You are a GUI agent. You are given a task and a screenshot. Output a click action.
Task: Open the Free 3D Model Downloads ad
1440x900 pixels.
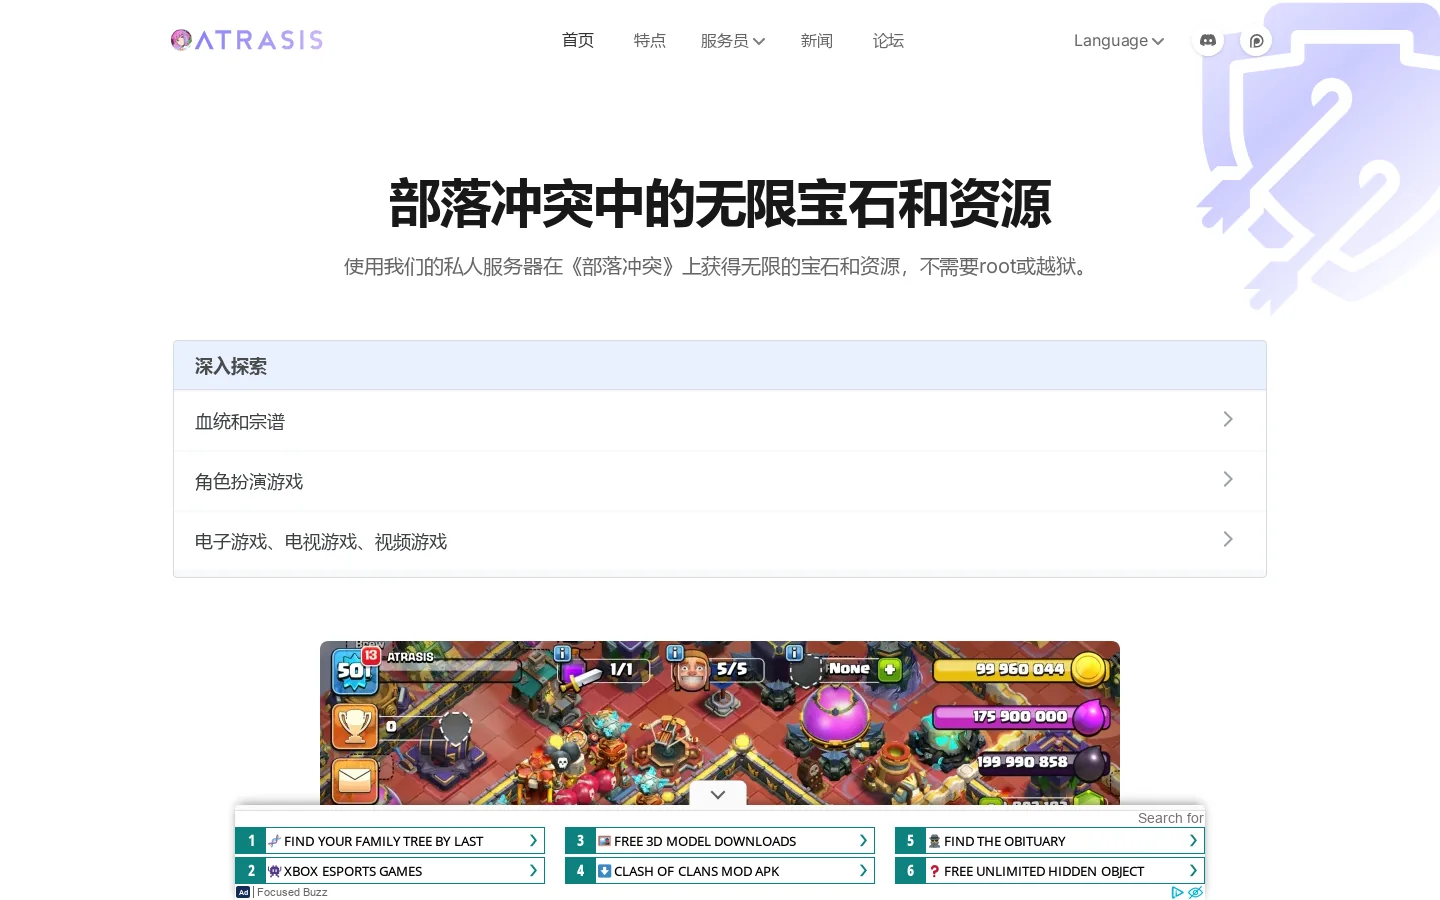coord(720,841)
